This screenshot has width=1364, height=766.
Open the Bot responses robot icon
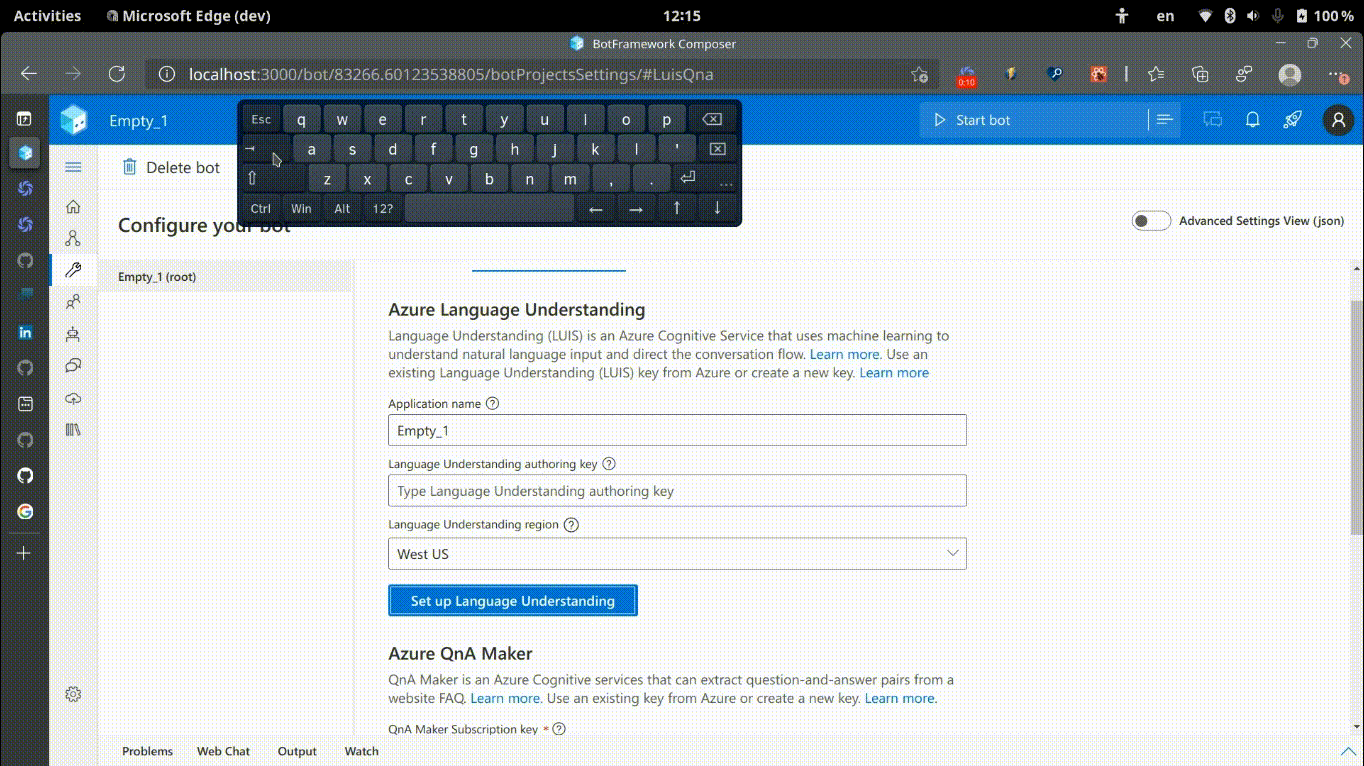pos(73,334)
